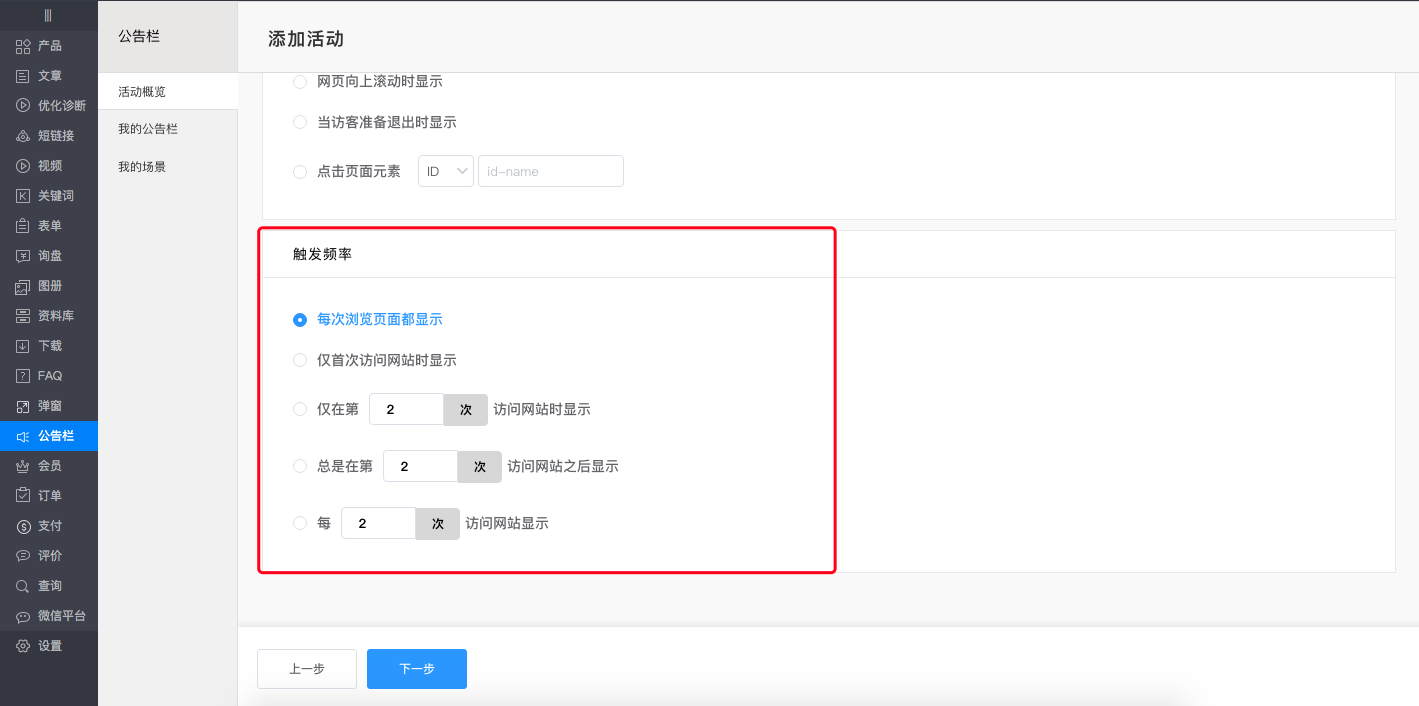The width and height of the screenshot is (1419, 706).
Task: Open the 次 selector in 总是在第 row
Action: coord(479,466)
